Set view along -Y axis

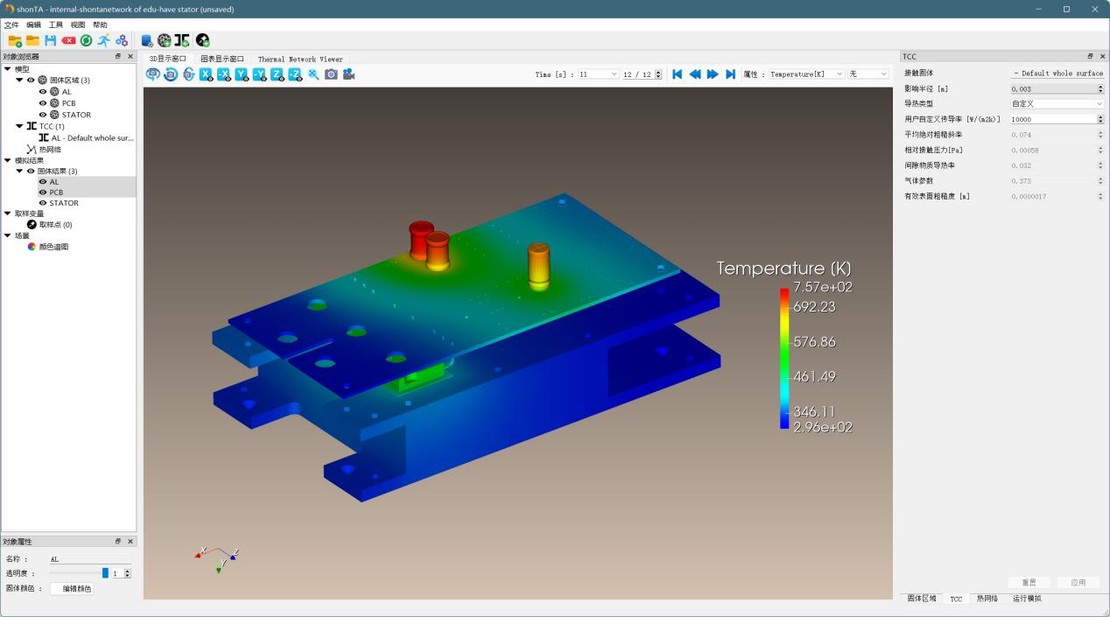click(260, 74)
